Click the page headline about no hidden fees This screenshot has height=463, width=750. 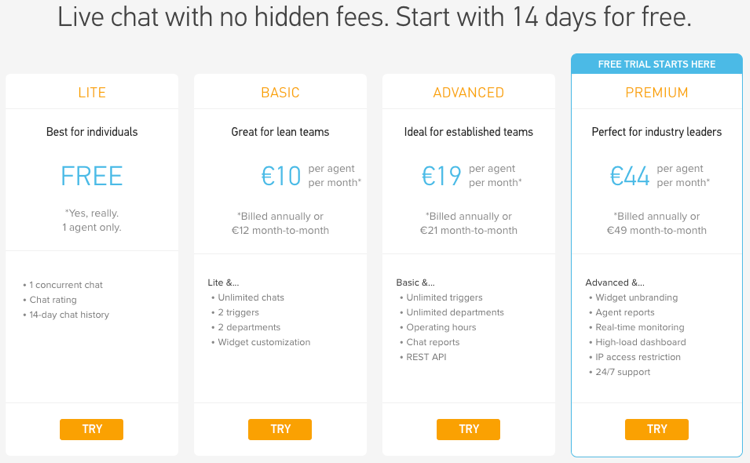(375, 17)
